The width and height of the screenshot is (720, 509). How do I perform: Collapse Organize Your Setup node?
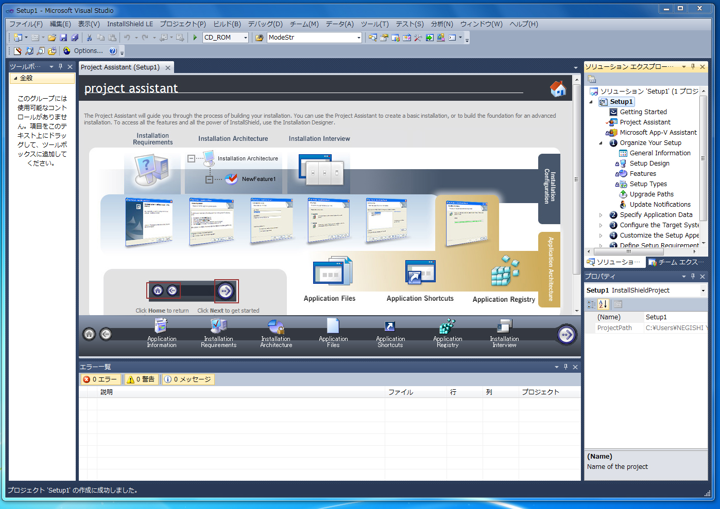pyautogui.click(x=601, y=143)
